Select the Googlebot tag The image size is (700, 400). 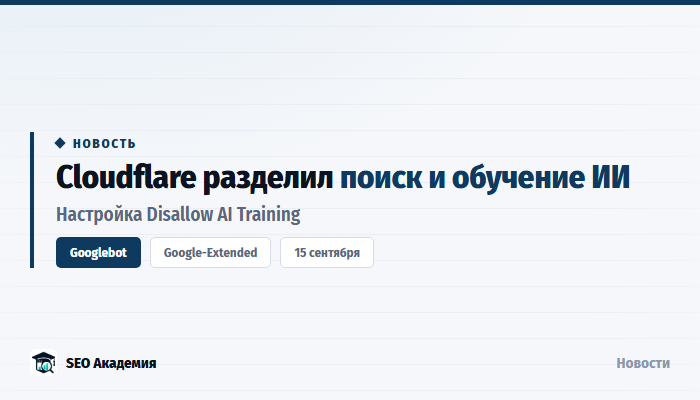[98, 253]
